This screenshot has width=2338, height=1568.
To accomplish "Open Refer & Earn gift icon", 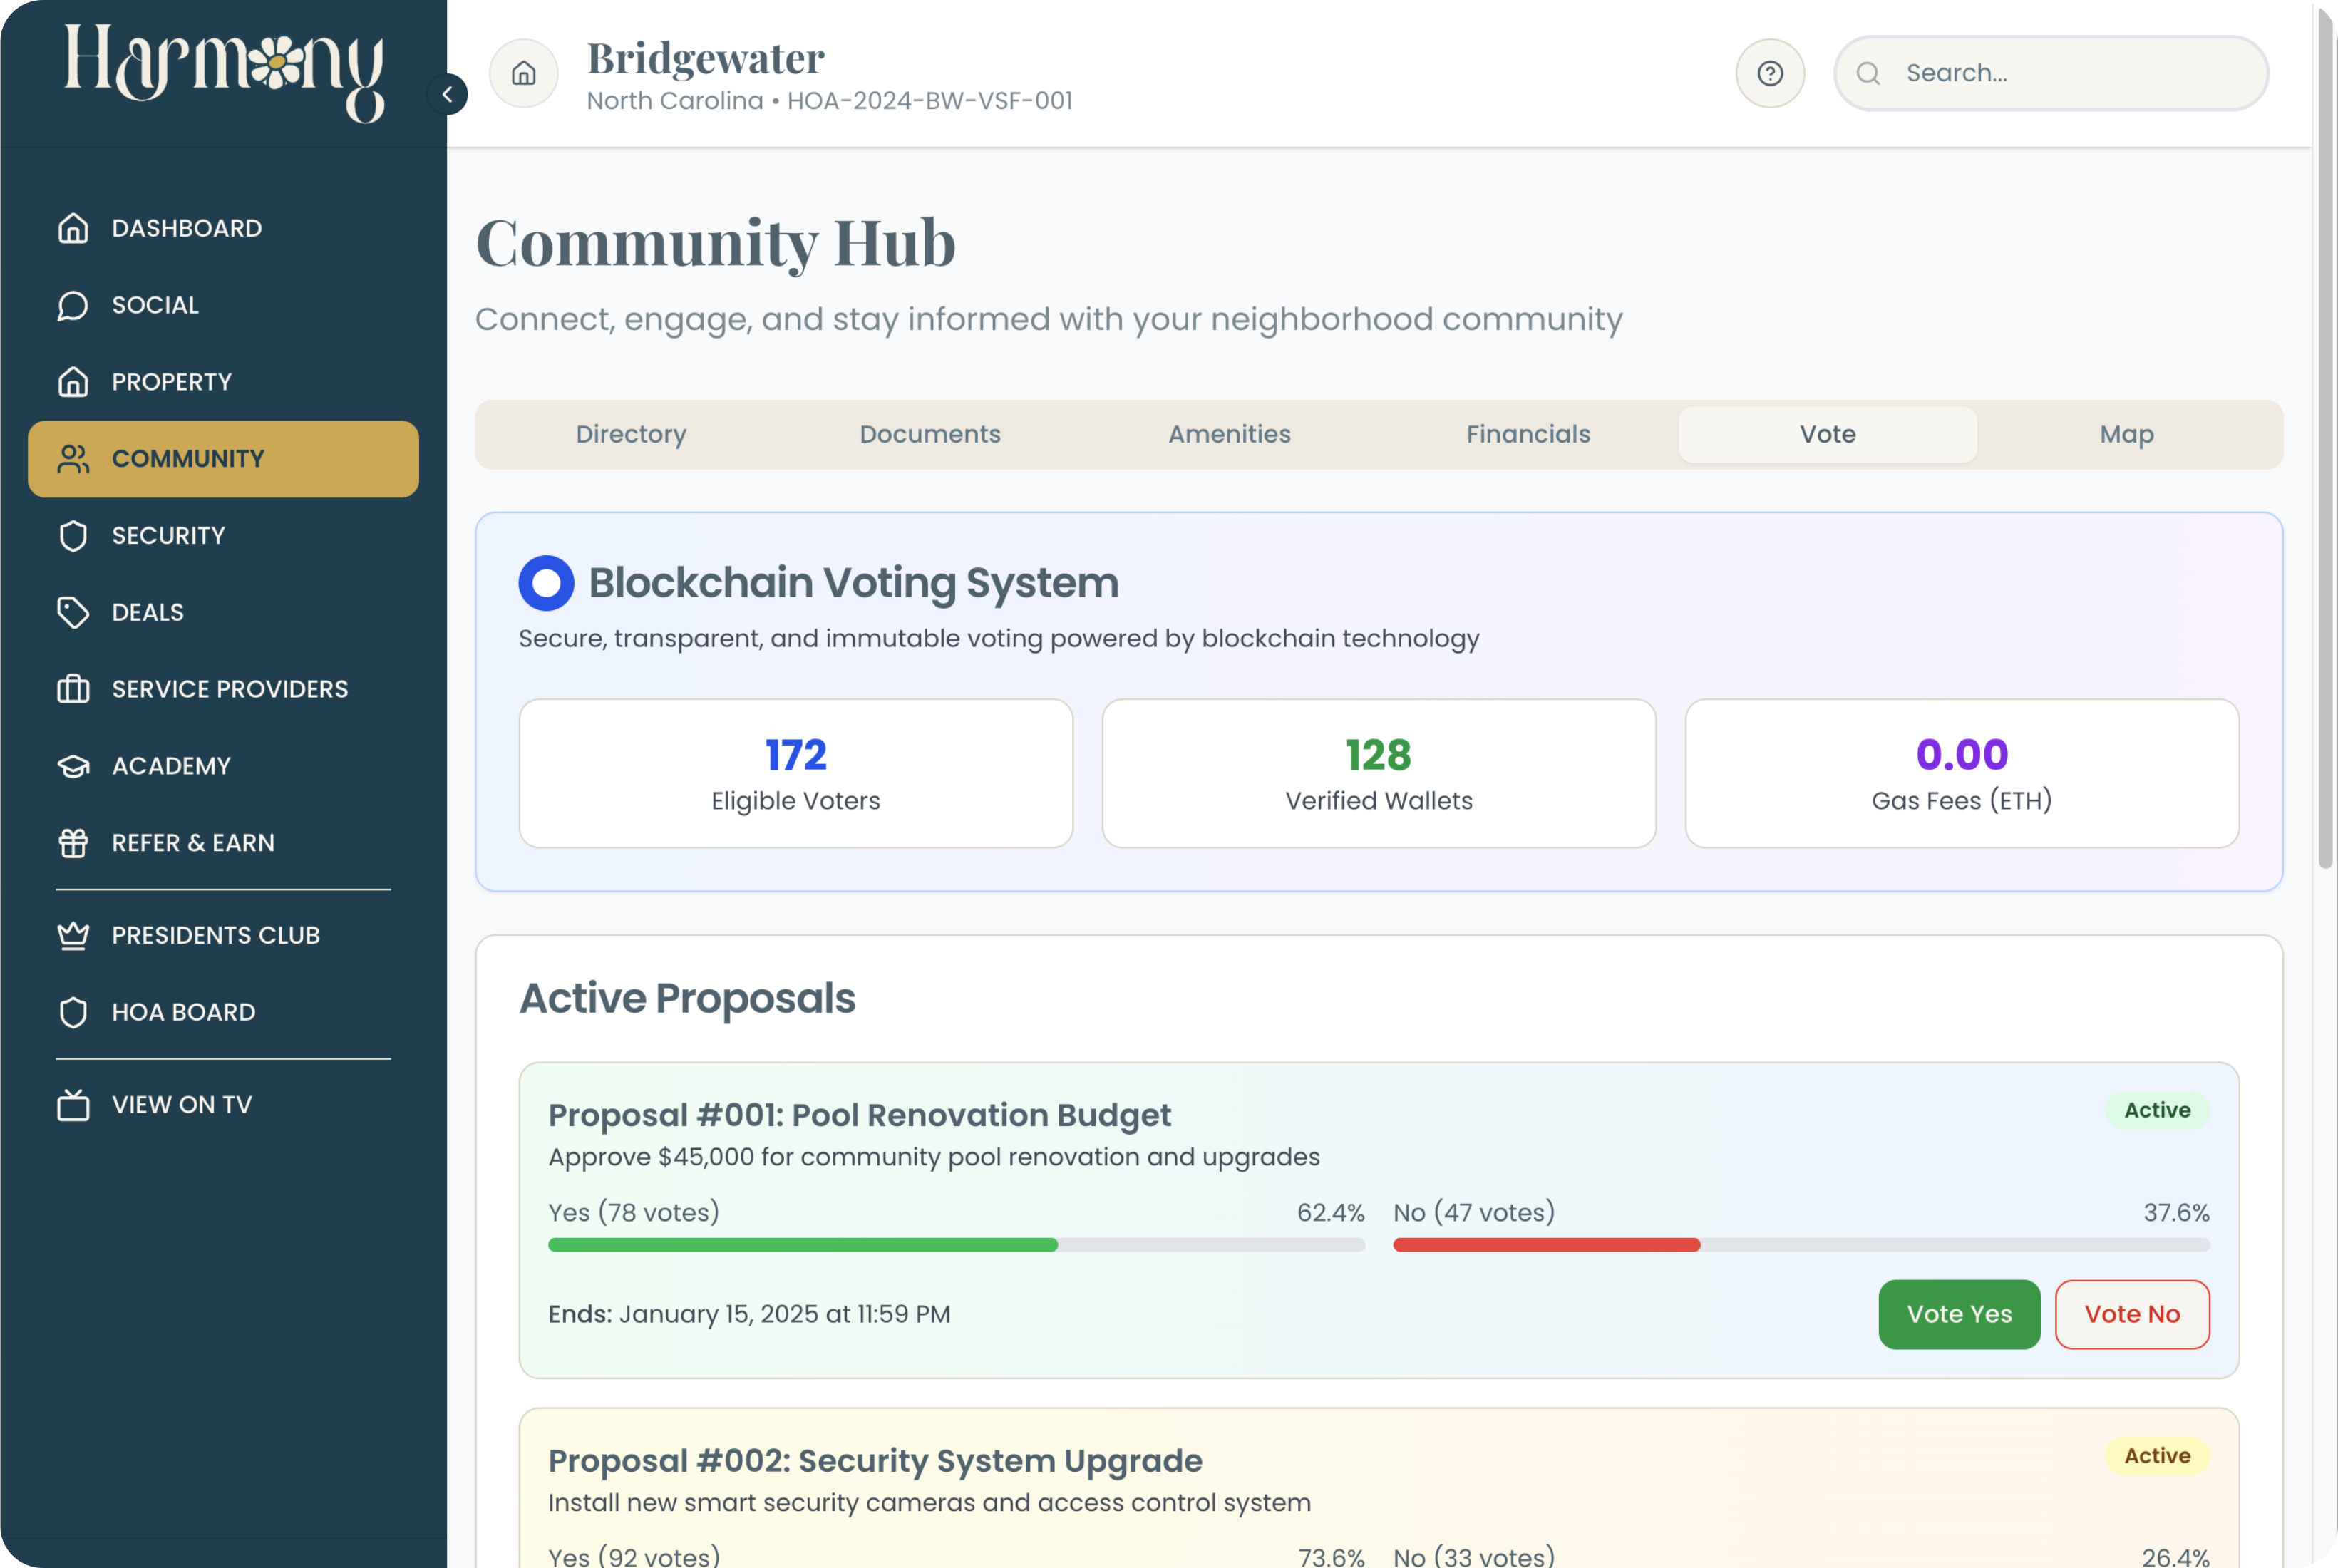I will point(73,843).
